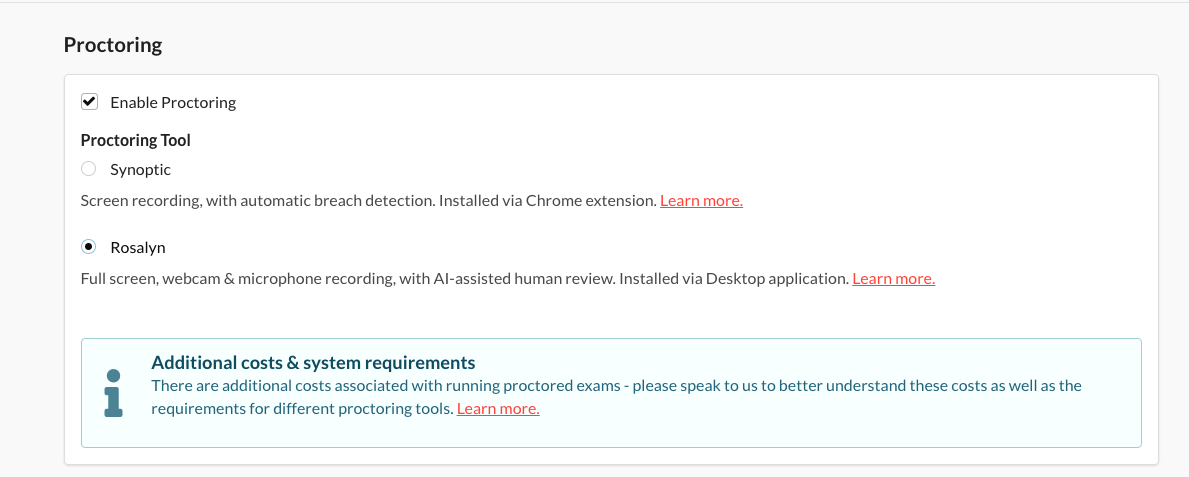Click the 'Proctoring' section heading
The width and height of the screenshot is (1189, 477).
(113, 45)
